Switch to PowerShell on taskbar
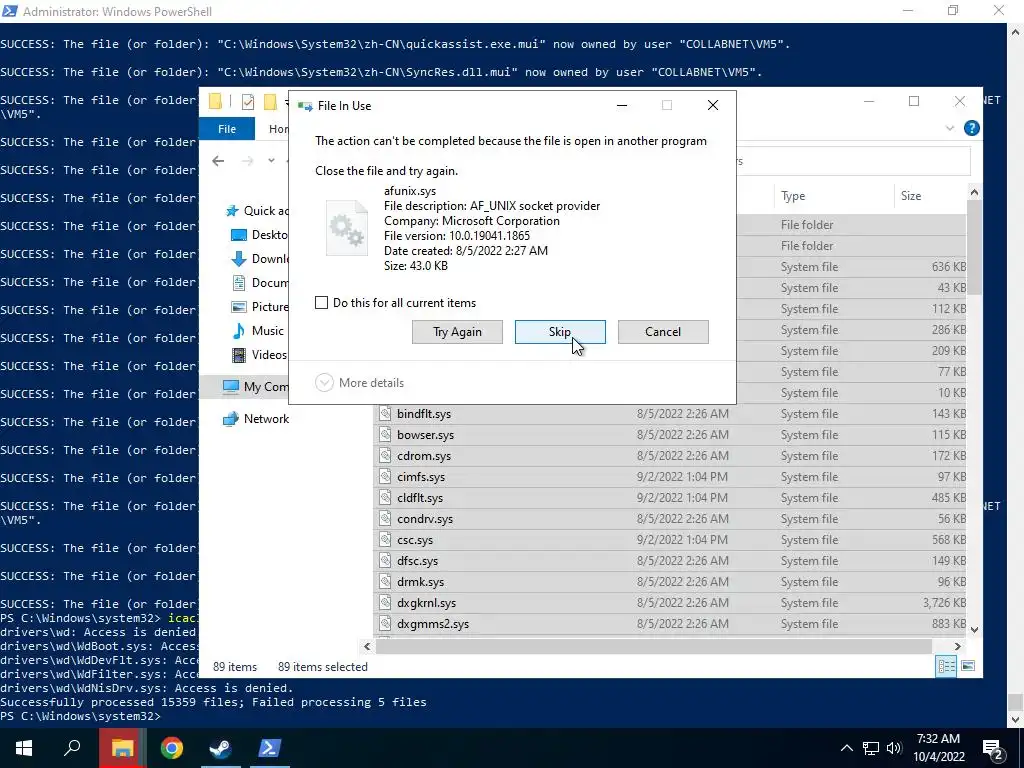1024x768 pixels. (x=270, y=748)
